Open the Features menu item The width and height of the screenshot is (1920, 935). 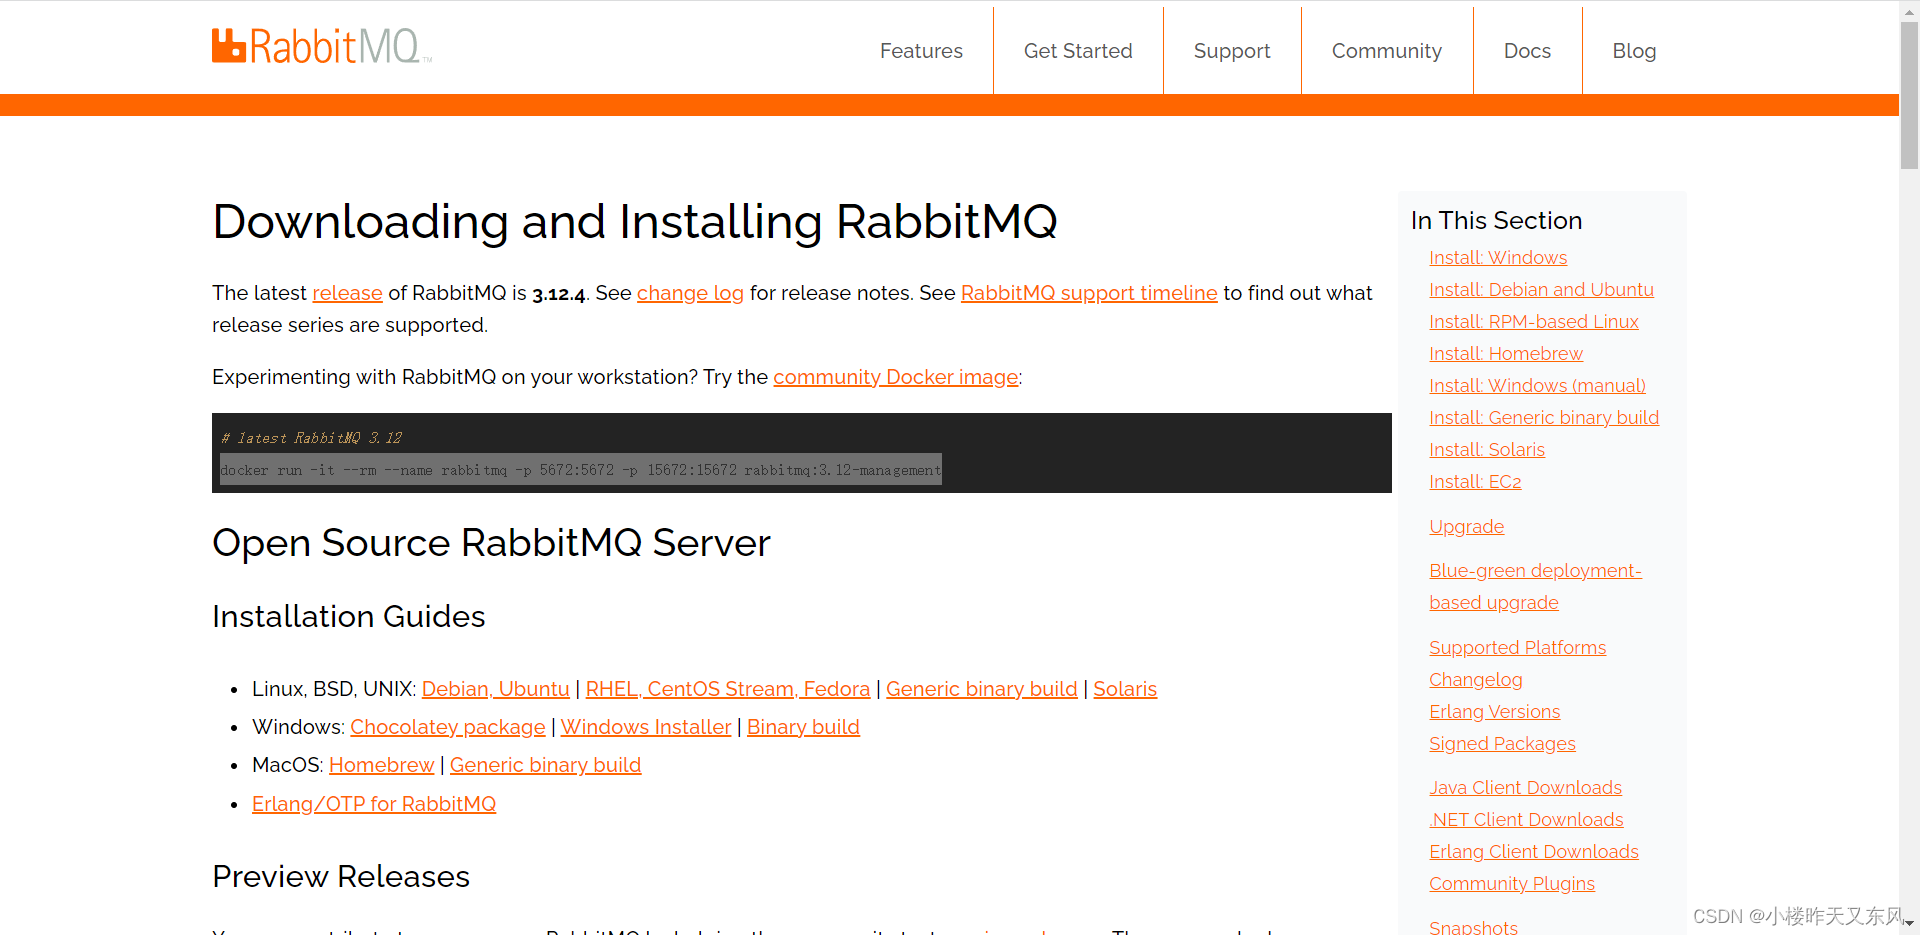coord(921,50)
